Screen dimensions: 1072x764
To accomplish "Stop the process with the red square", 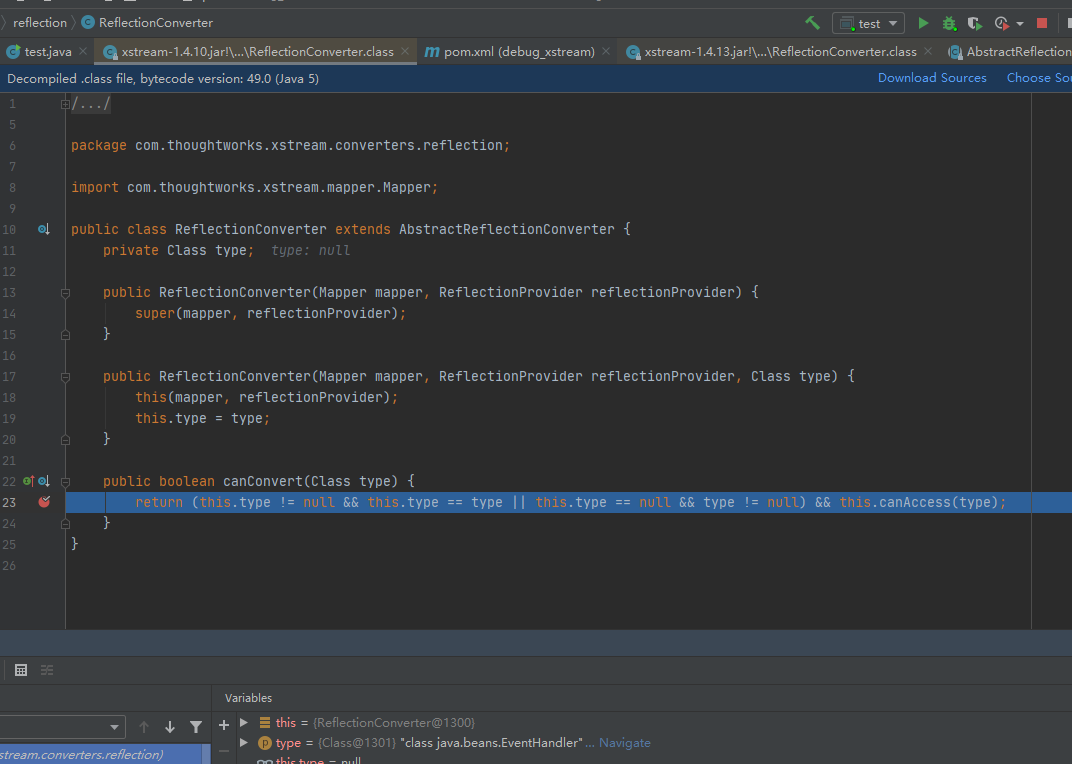I will pos(1042,23).
